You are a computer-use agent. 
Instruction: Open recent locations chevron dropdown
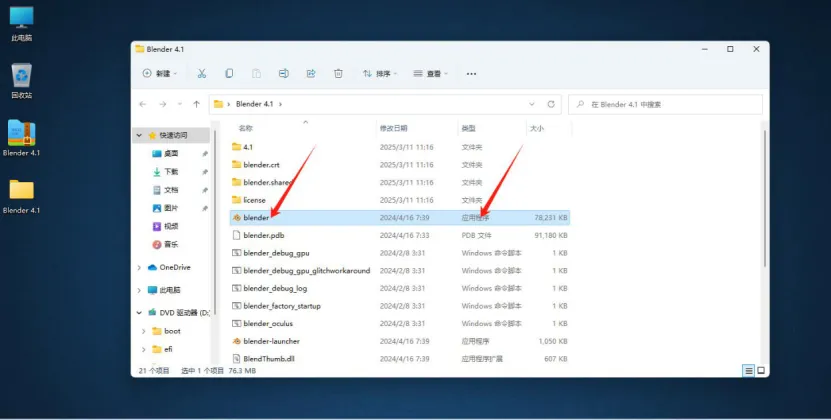(180, 104)
